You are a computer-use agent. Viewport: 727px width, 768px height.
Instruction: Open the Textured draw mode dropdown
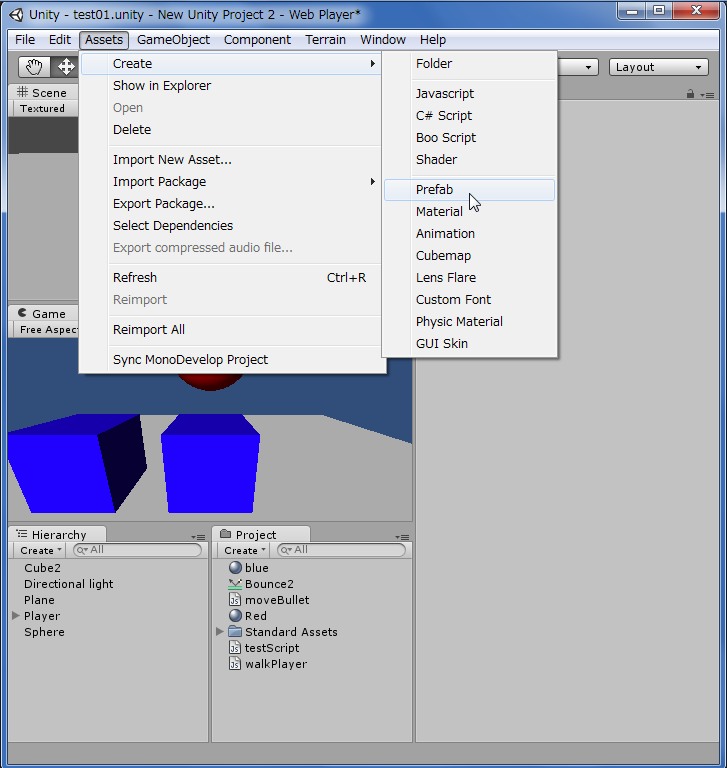44,108
